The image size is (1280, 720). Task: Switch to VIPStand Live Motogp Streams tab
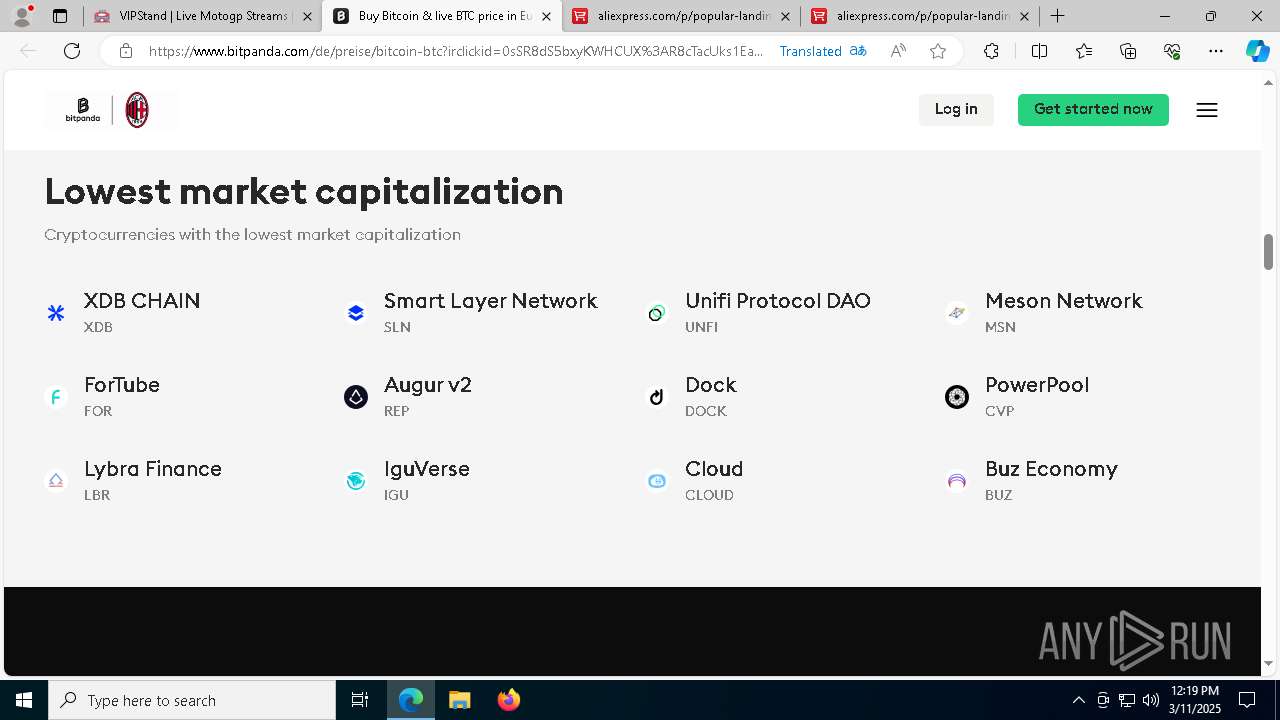tap(203, 16)
